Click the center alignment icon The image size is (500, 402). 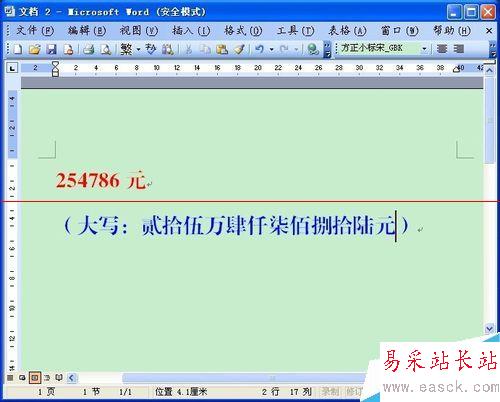[x=442, y=49]
